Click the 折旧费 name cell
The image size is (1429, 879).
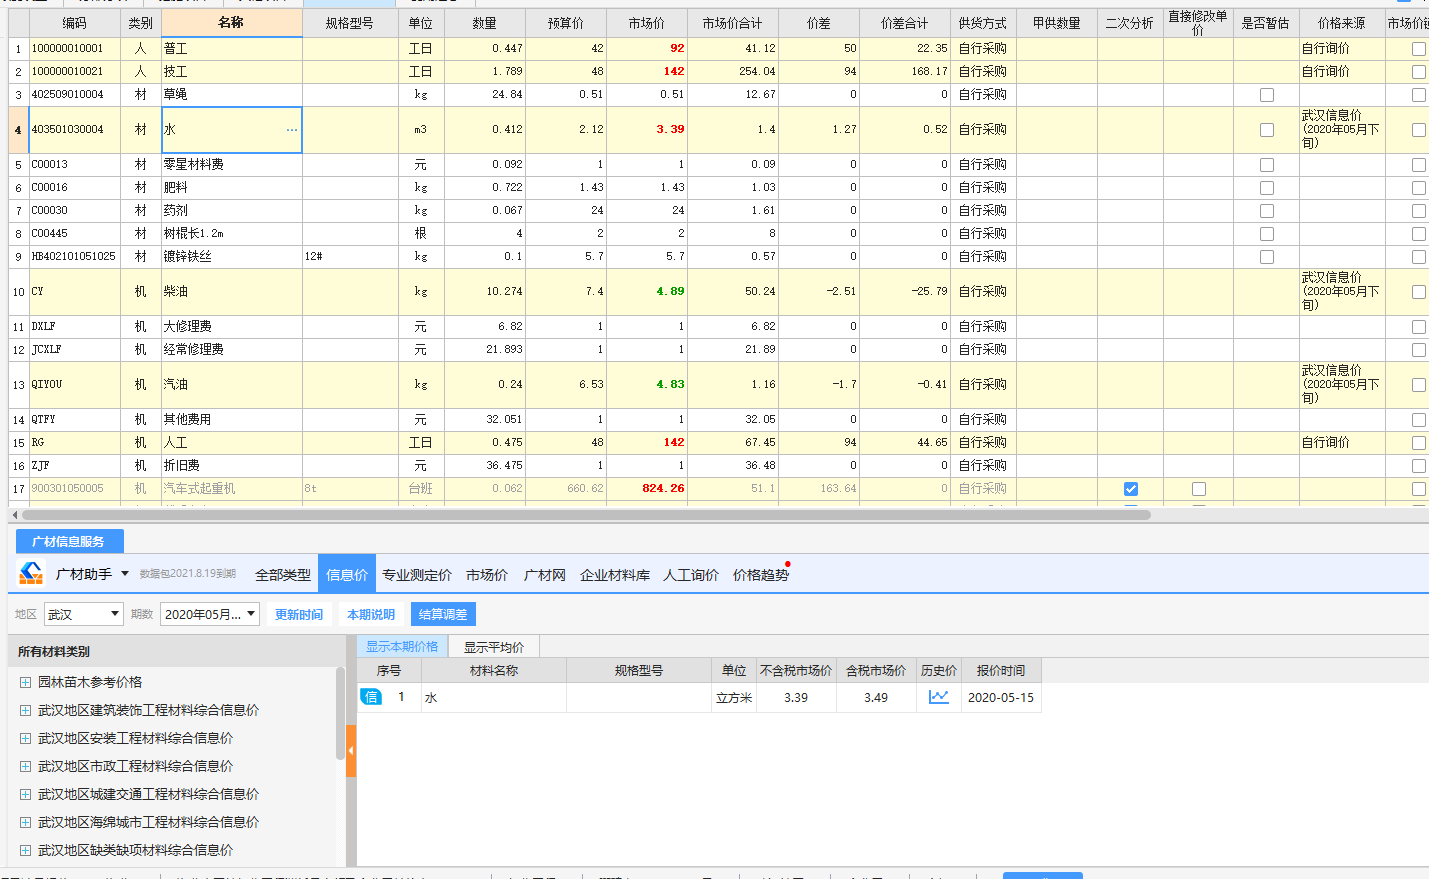coord(231,466)
